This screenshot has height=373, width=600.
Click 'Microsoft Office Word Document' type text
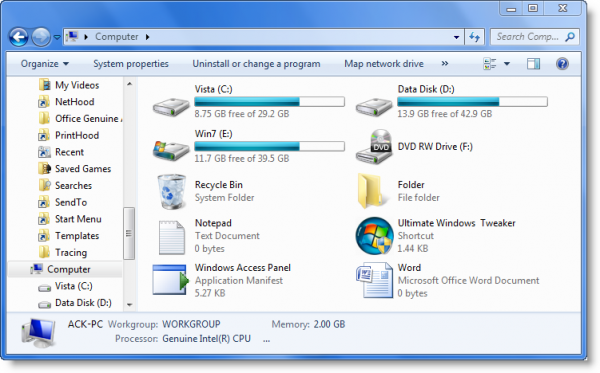pyautogui.click(x=468, y=280)
